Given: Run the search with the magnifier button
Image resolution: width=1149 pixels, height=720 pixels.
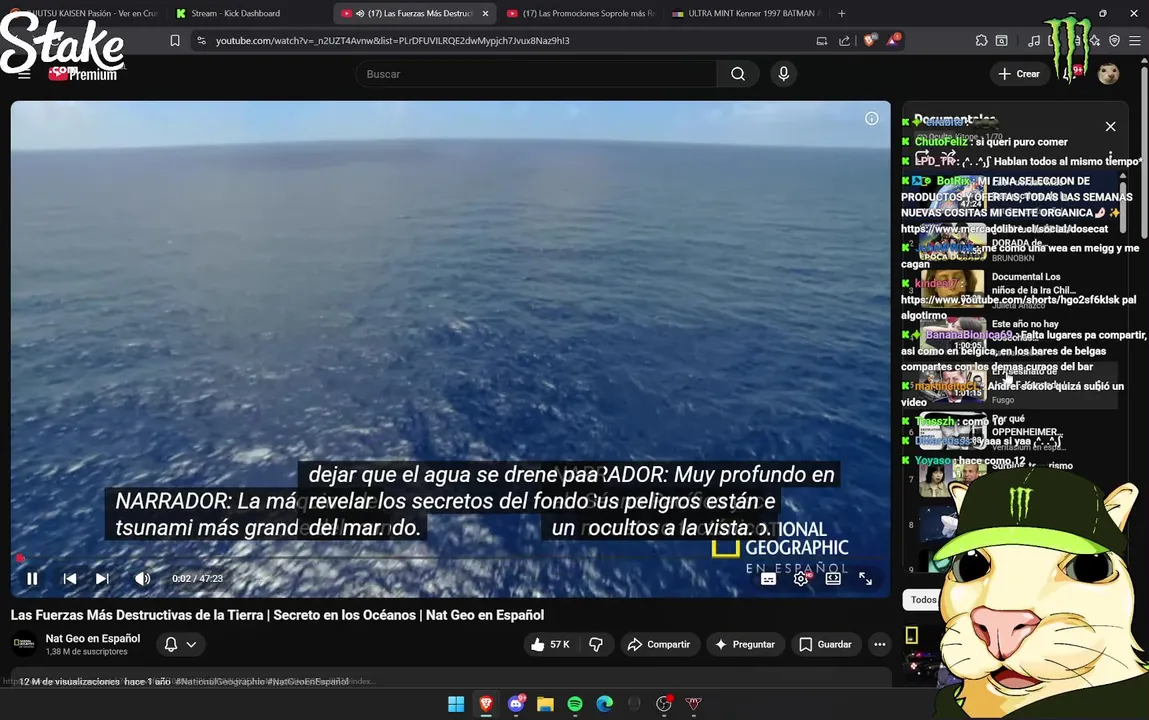Looking at the screenshot, I should pyautogui.click(x=738, y=74).
